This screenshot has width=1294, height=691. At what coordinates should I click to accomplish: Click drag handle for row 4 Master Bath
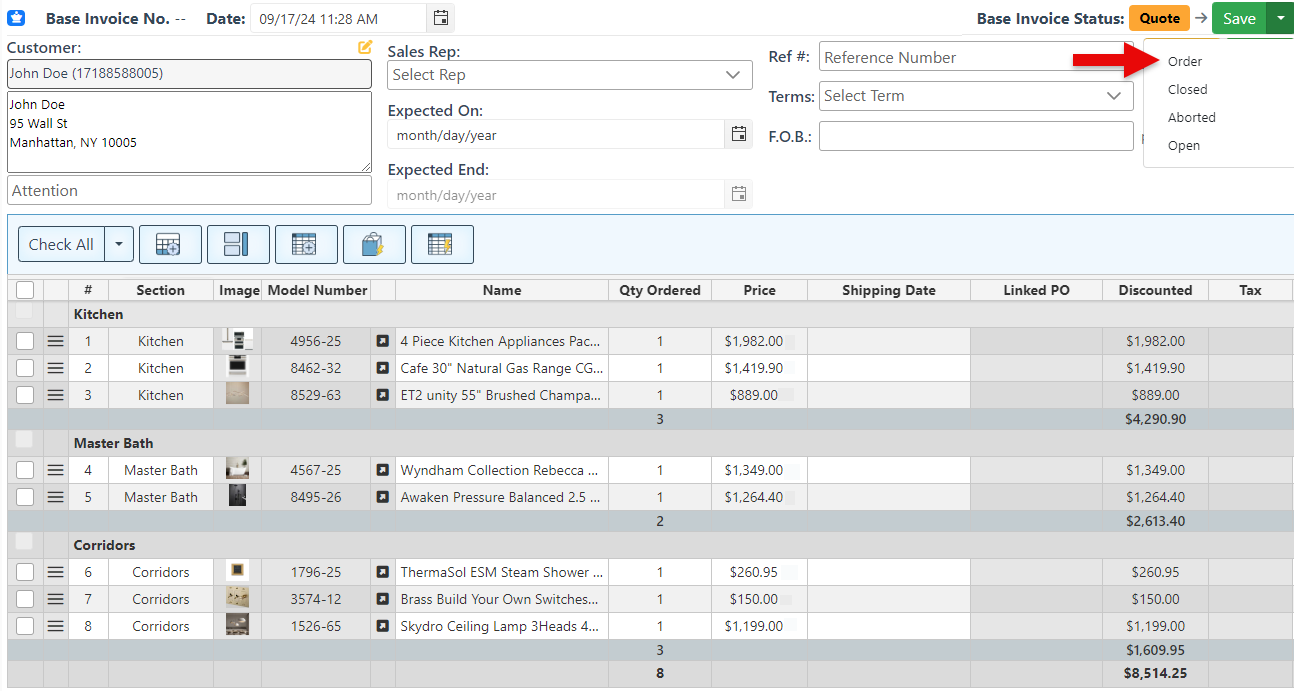(55, 470)
